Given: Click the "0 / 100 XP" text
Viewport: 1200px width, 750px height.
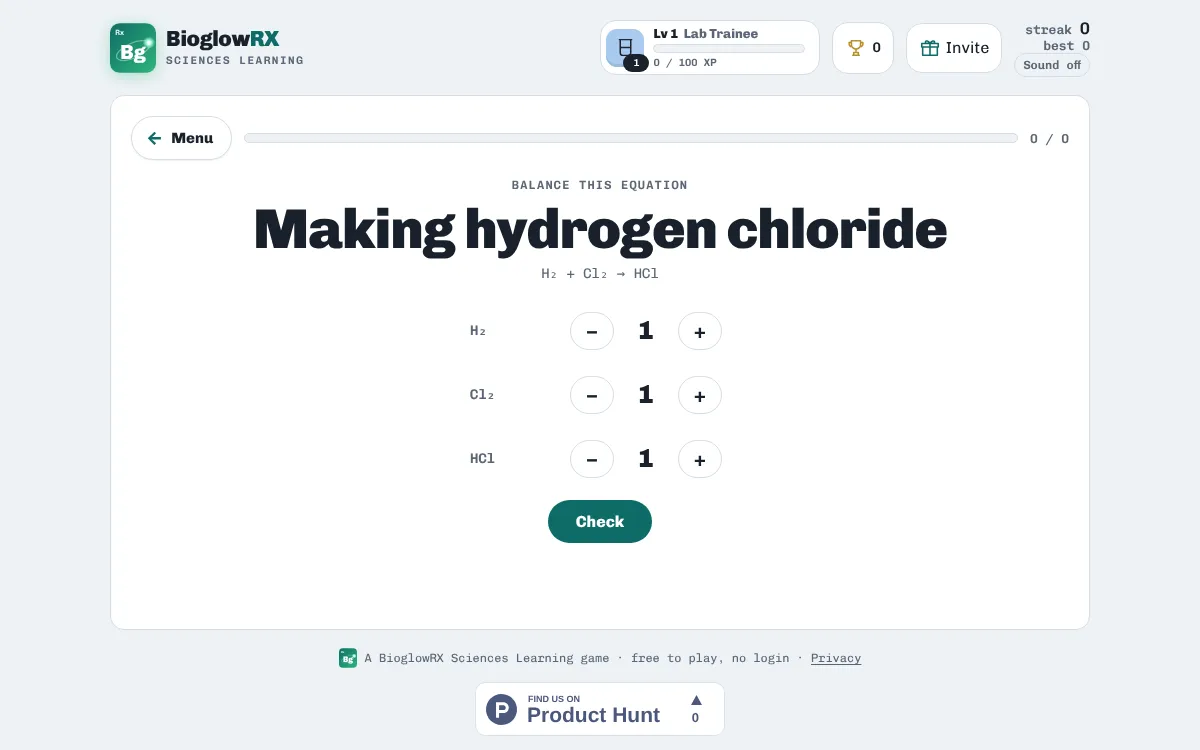Looking at the screenshot, I should click(685, 62).
